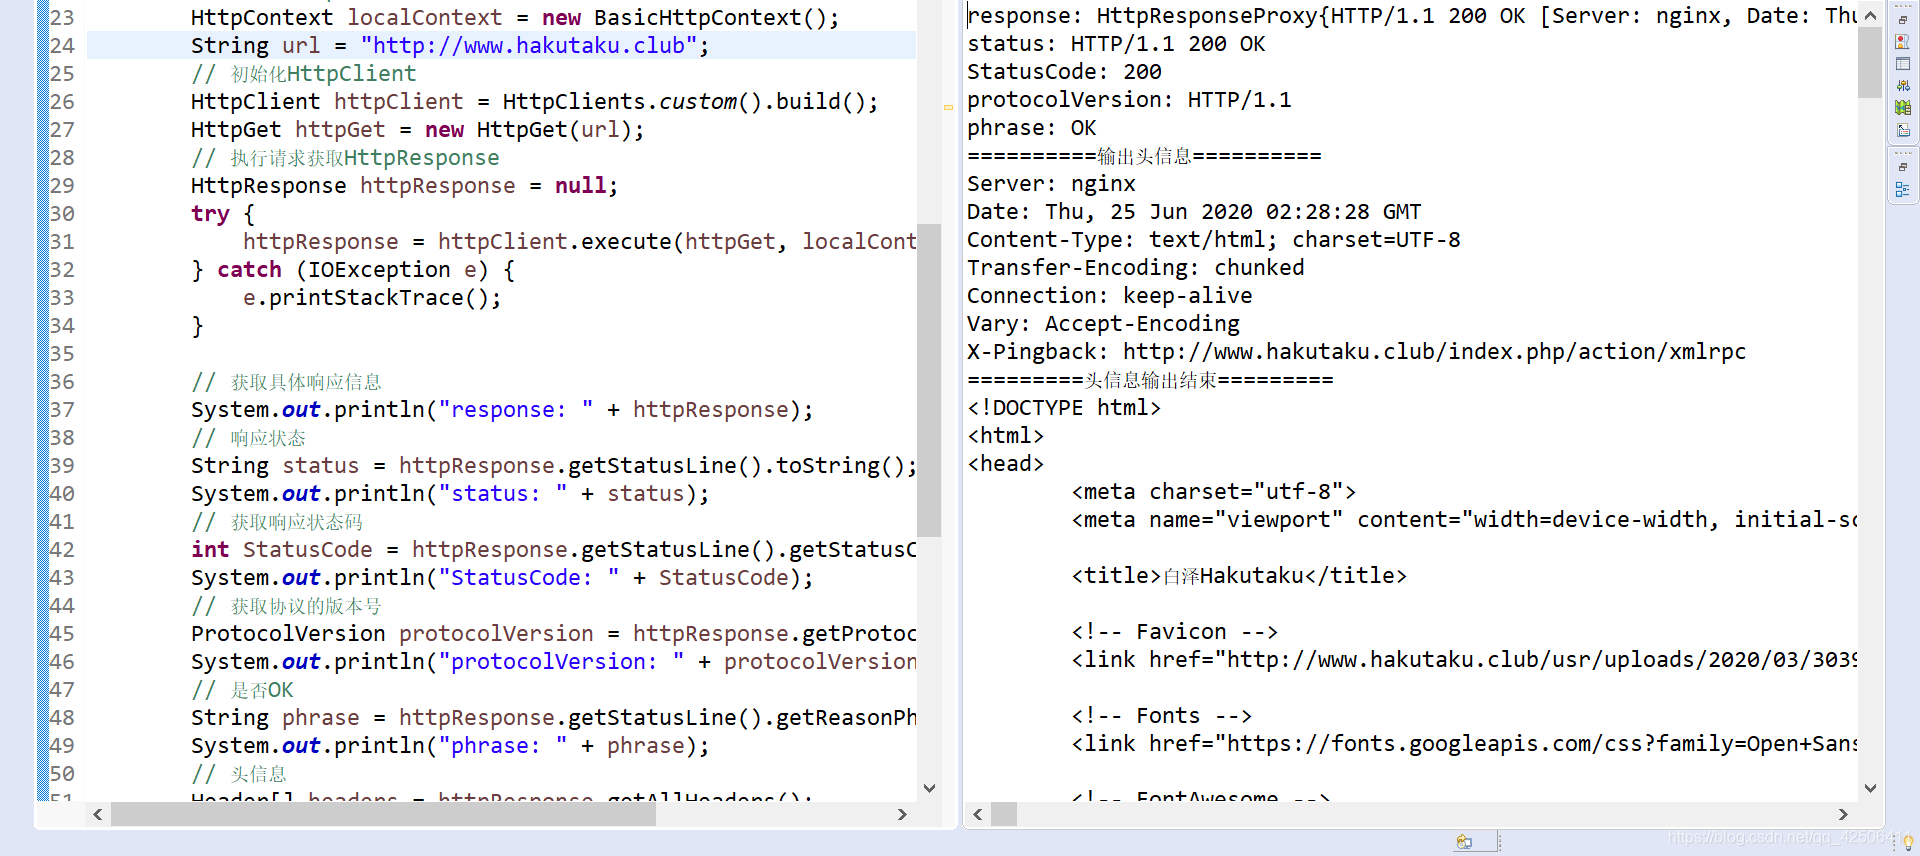This screenshot has width=1920, height=856.
Task: Click line number 30 in the gutter
Action: tap(62, 214)
